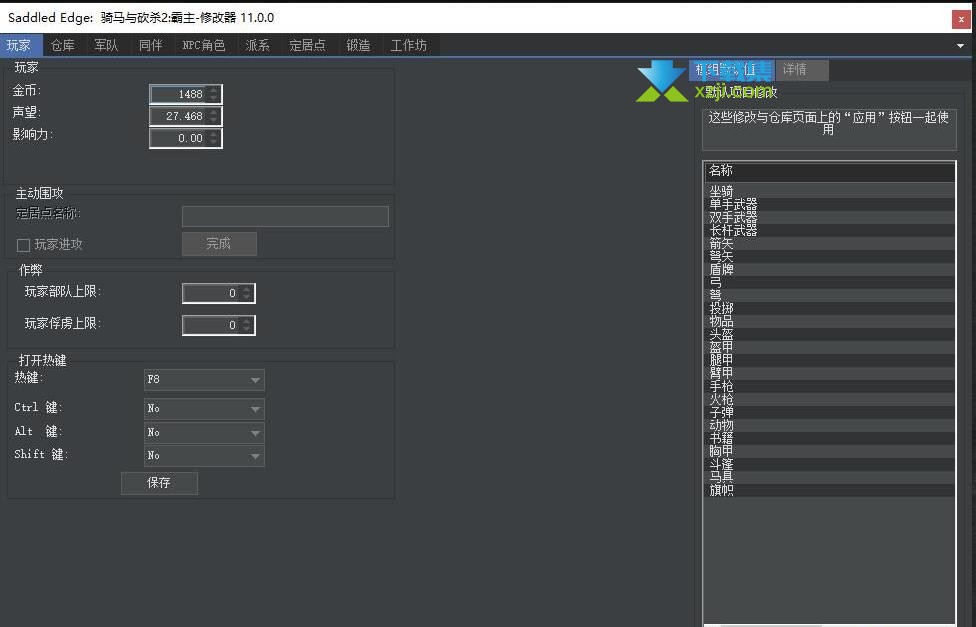Decrease 玩家俘虏上限 with the down arrow
This screenshot has width=976, height=627.
(x=247, y=329)
